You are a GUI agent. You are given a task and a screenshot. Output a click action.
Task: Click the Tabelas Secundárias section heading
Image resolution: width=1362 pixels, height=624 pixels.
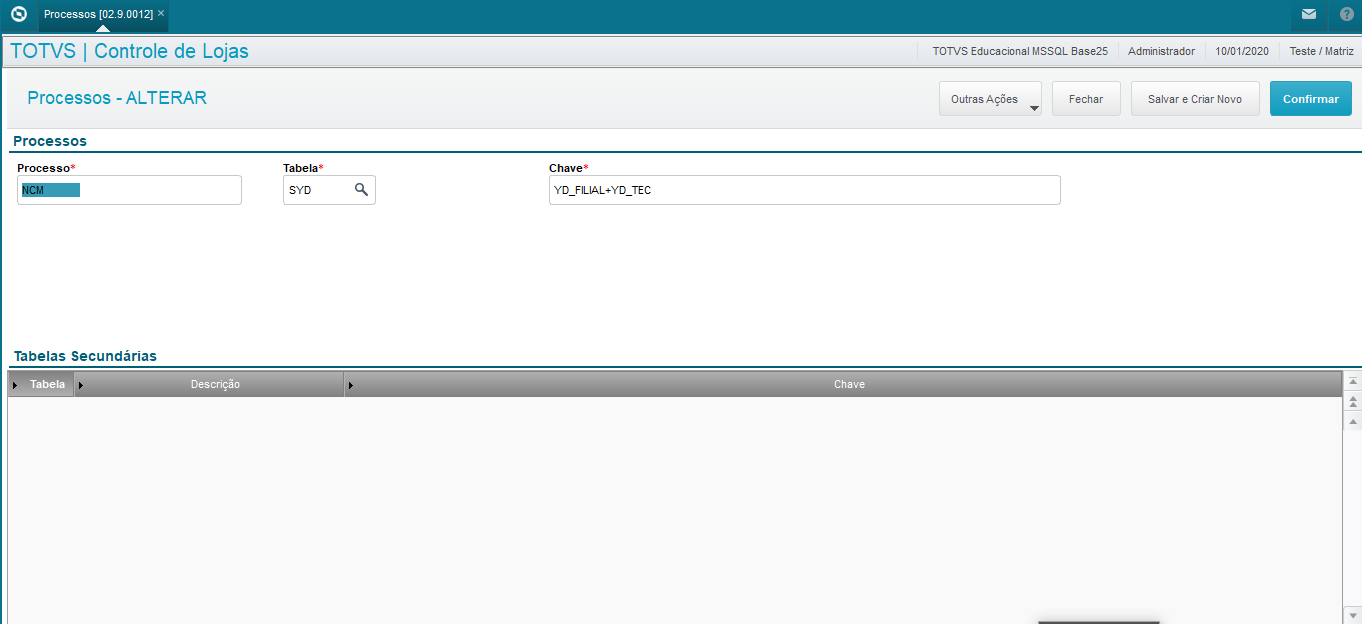pyautogui.click(x=85, y=356)
